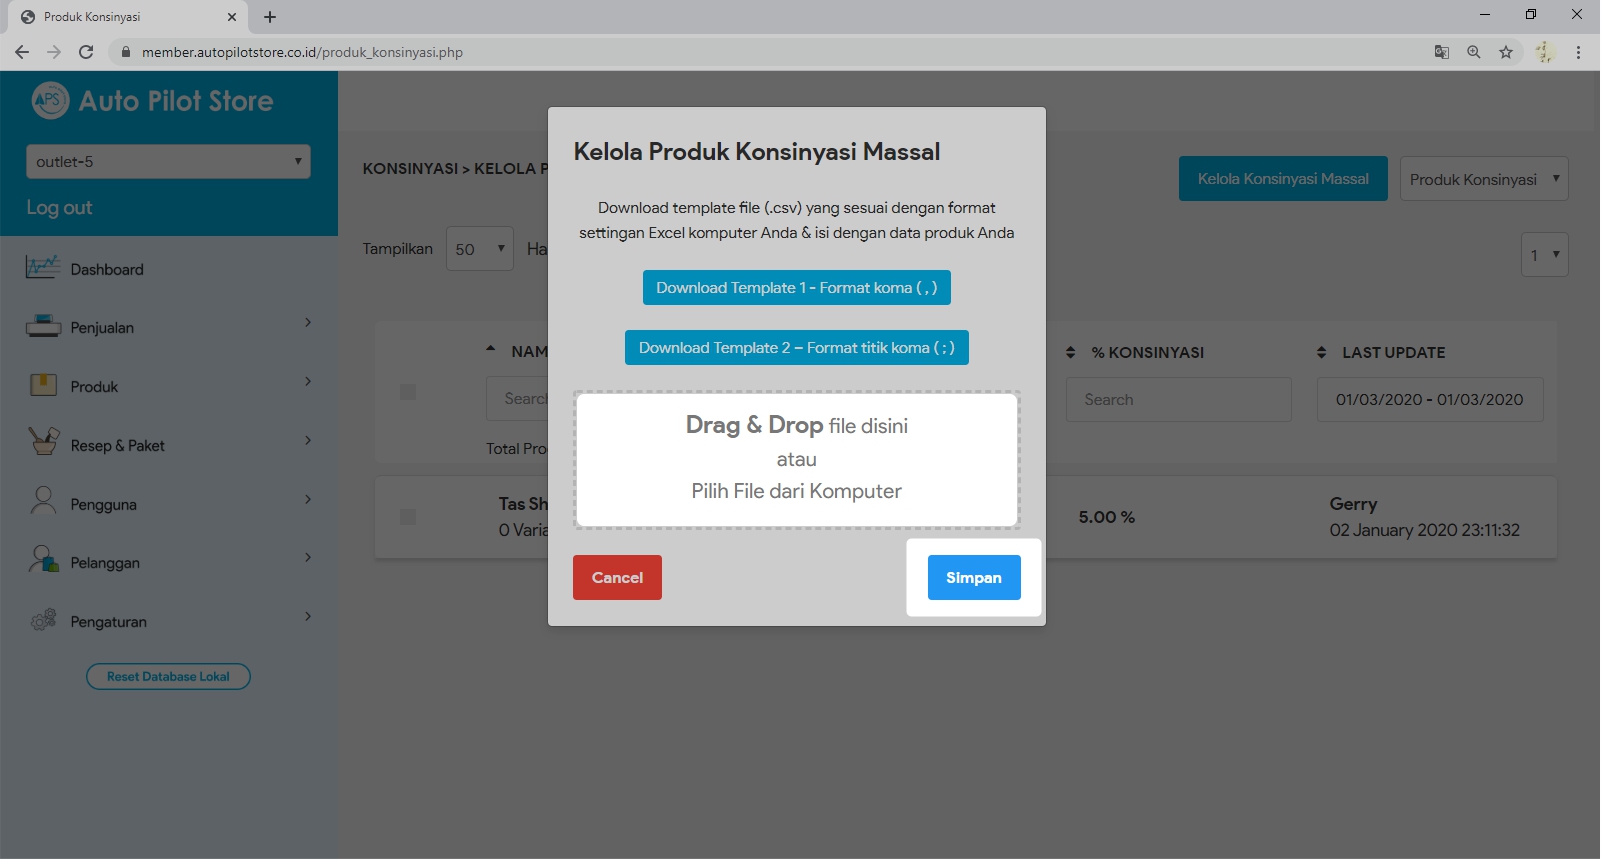1601x859 pixels.
Task: Tick the checkbox for the Tas row
Action: click(408, 517)
